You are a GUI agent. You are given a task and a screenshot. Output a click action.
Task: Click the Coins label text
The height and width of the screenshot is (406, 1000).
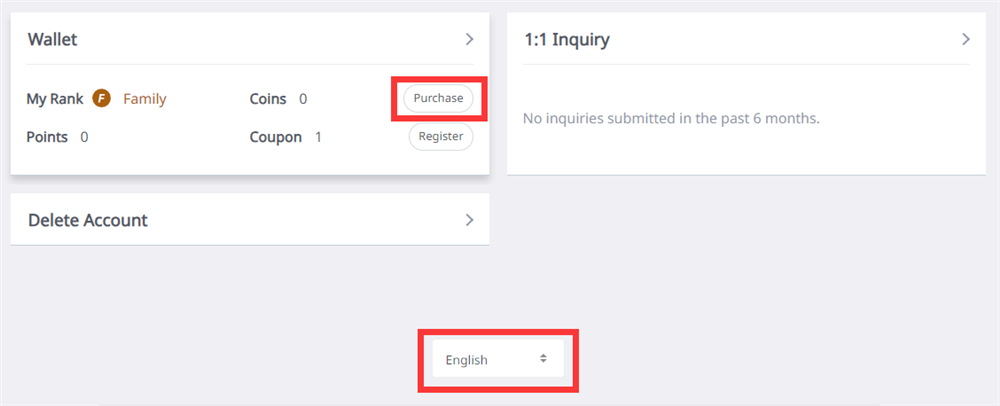pos(268,99)
